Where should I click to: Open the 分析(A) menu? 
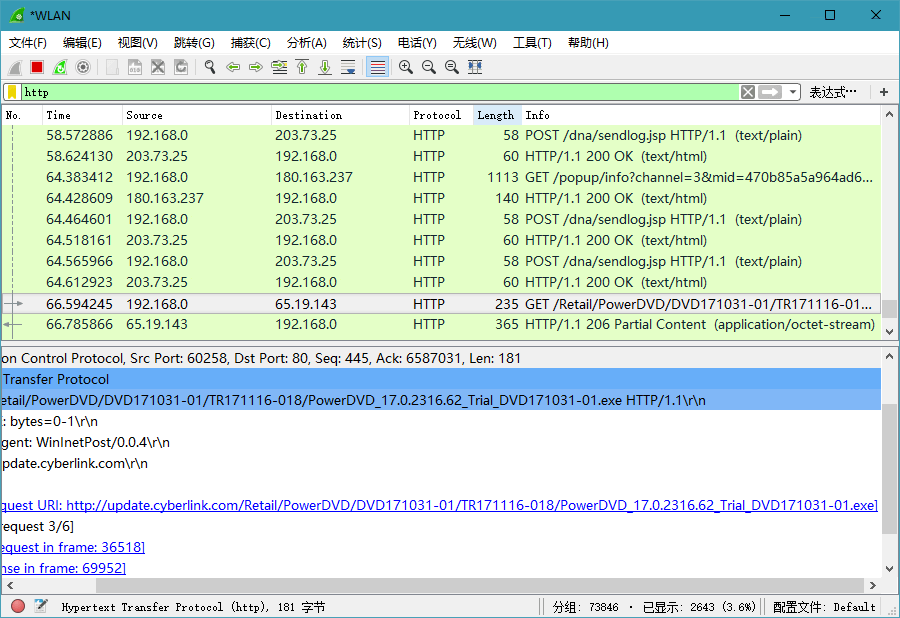click(x=306, y=43)
